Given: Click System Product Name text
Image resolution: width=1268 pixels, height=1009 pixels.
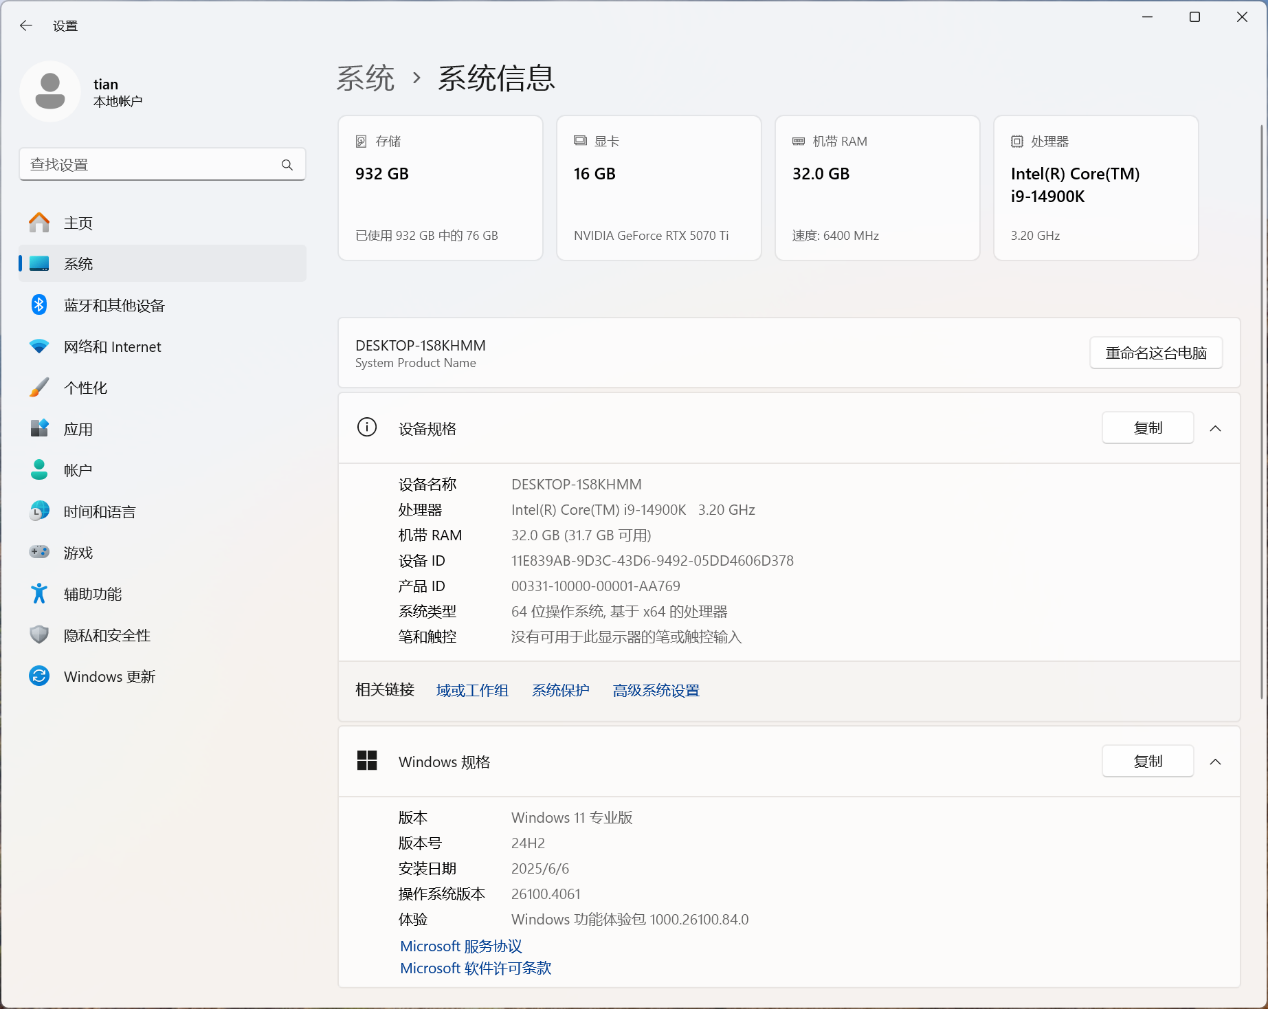Looking at the screenshot, I should [x=415, y=363].
